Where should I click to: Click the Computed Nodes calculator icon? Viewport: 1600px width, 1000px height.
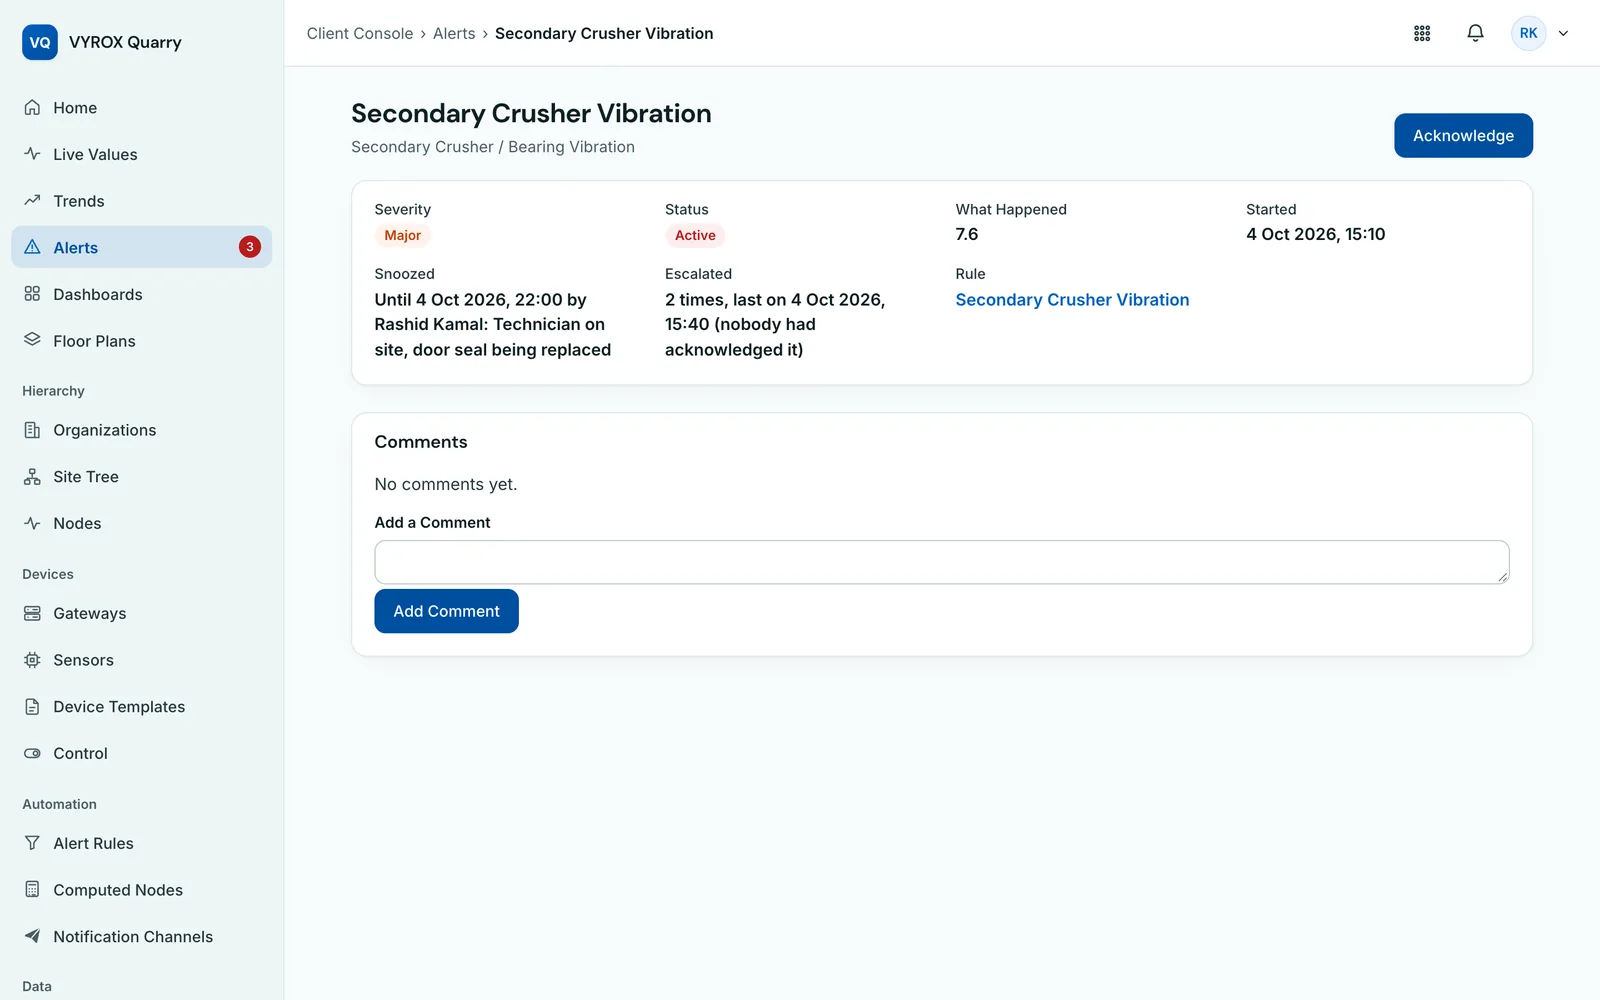pyautogui.click(x=32, y=890)
